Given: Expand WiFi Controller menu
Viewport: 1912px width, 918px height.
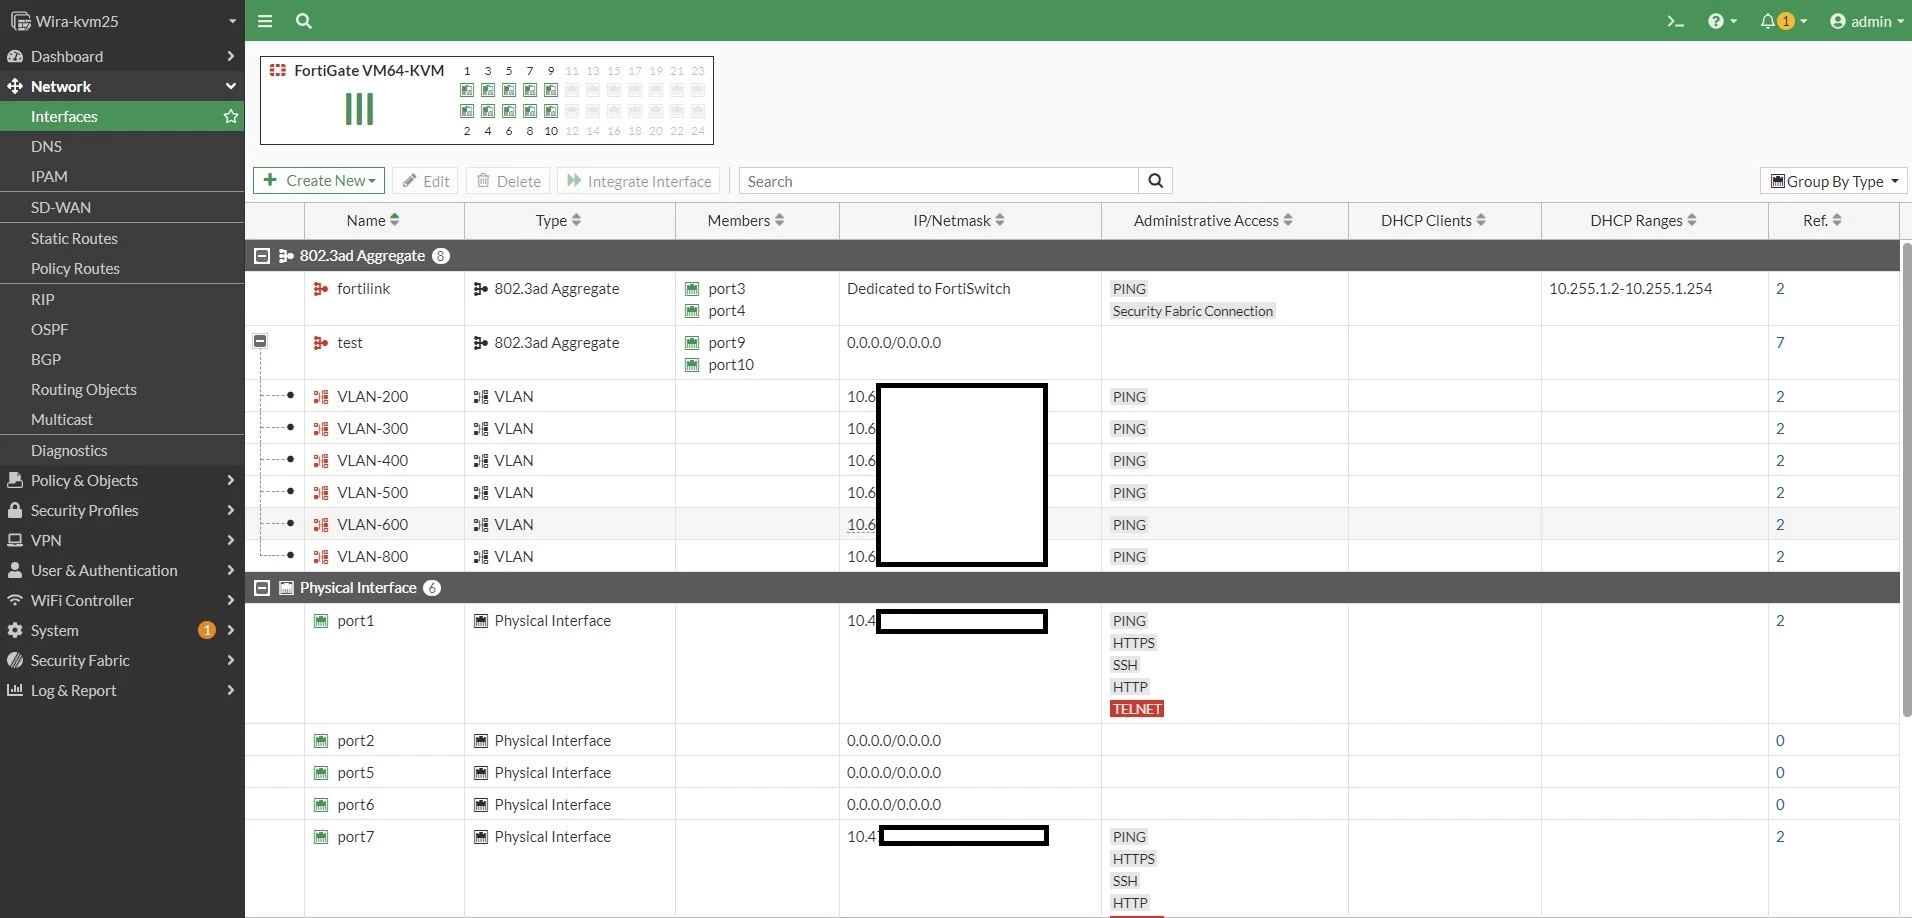Looking at the screenshot, I should coord(122,600).
